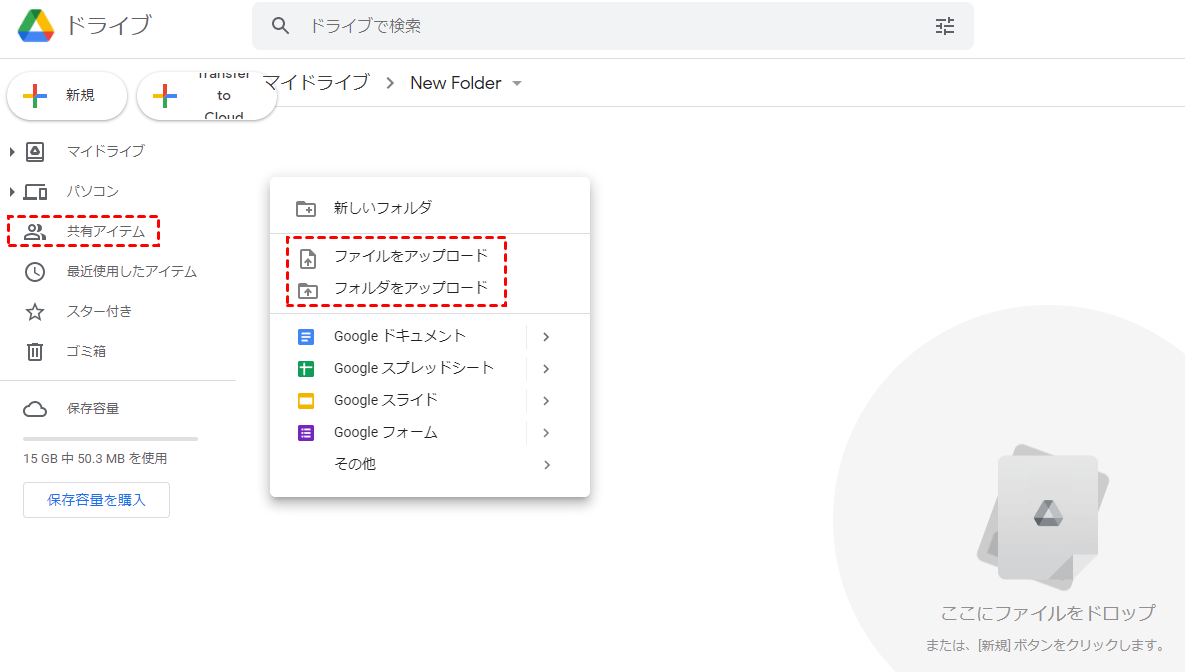Open search options filter icon

point(945,26)
